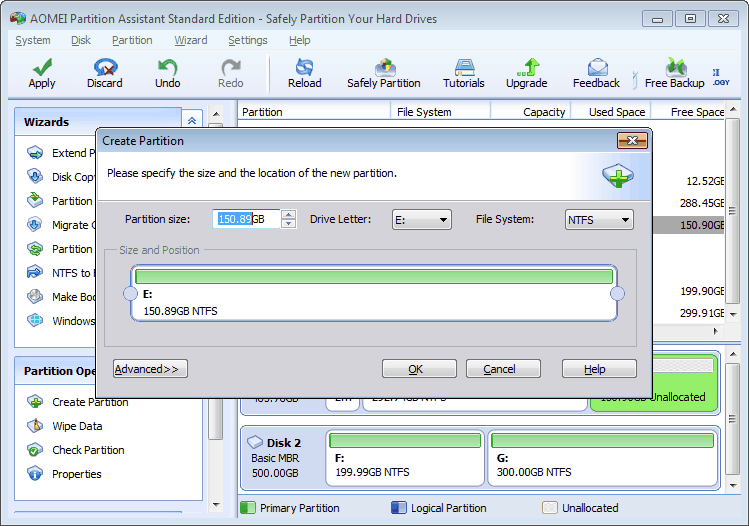749x526 pixels.
Task: Click the Wipe Data link
Action: coord(77,426)
